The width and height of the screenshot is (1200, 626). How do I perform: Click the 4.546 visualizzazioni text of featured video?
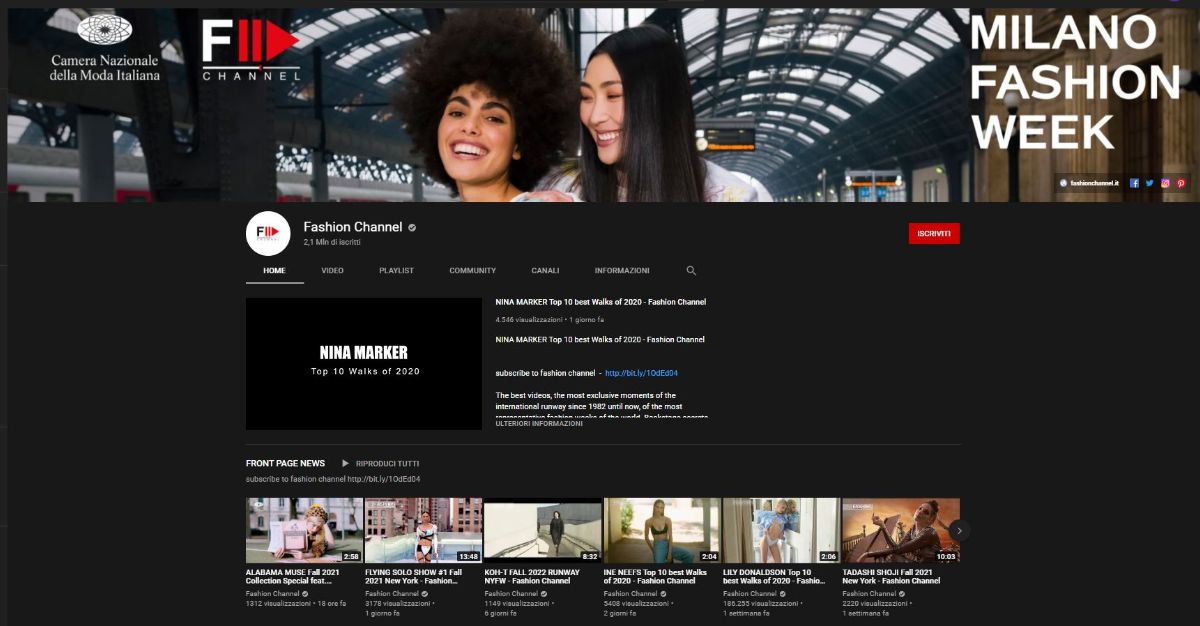(x=529, y=320)
